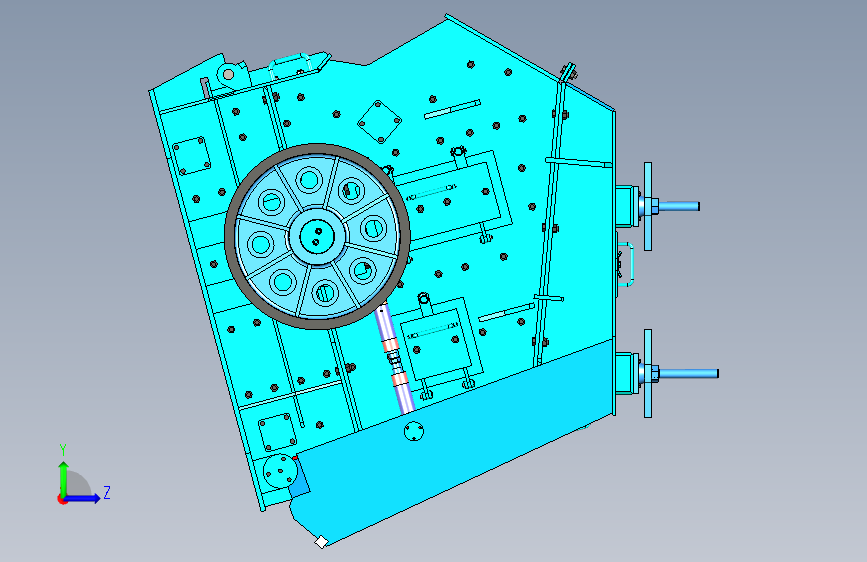Select the grab handle on right side wall
Screen dimensions: 867x562
pyautogui.click(x=625, y=264)
